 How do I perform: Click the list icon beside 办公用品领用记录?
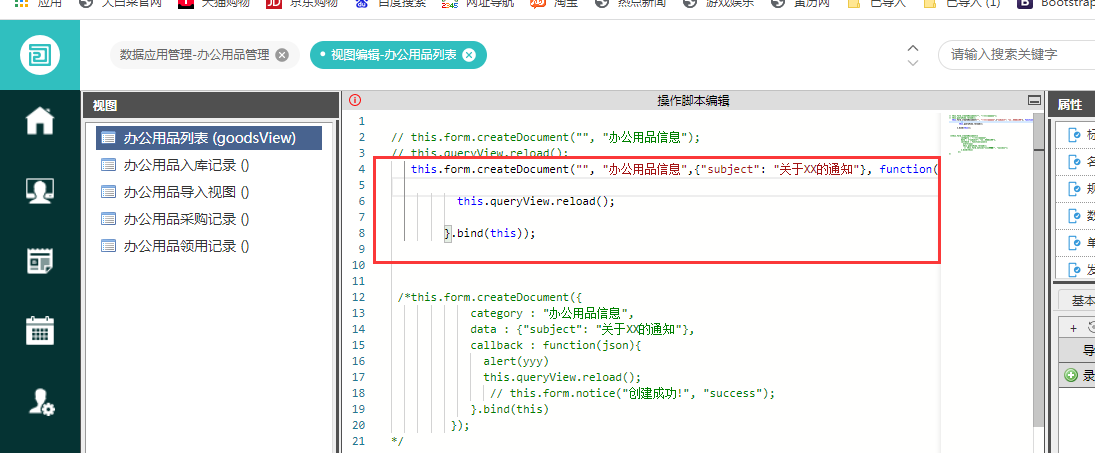tap(108, 246)
